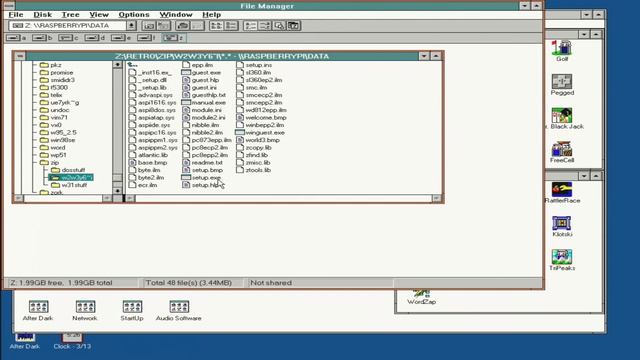Select the wp51 folder in the tree

(53, 155)
